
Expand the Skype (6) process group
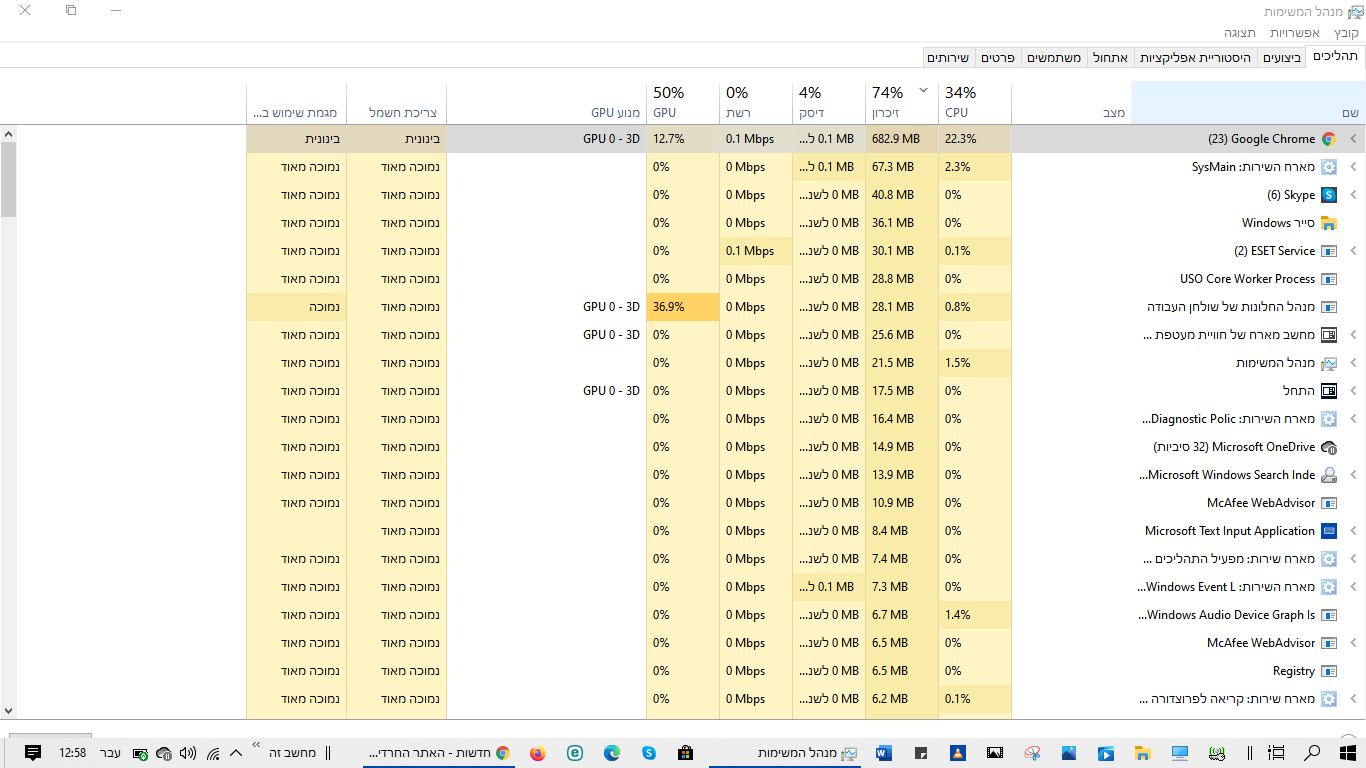(x=1353, y=195)
